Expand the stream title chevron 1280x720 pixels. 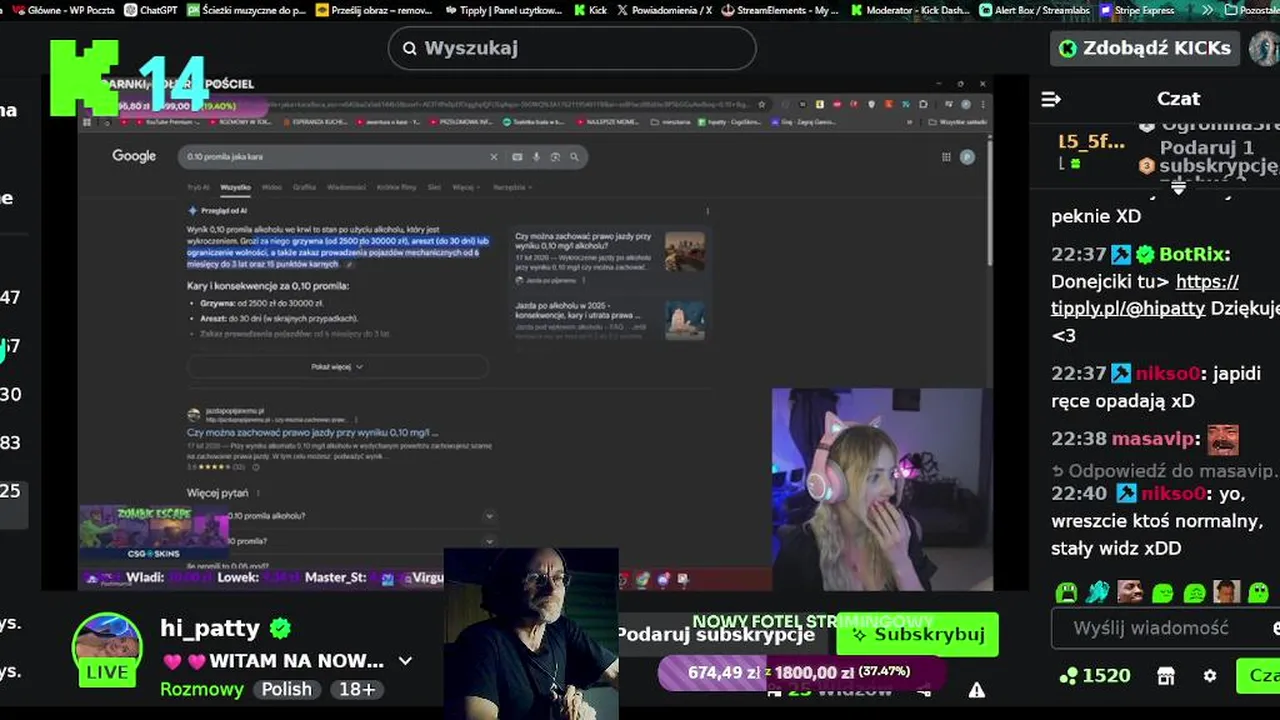click(405, 661)
